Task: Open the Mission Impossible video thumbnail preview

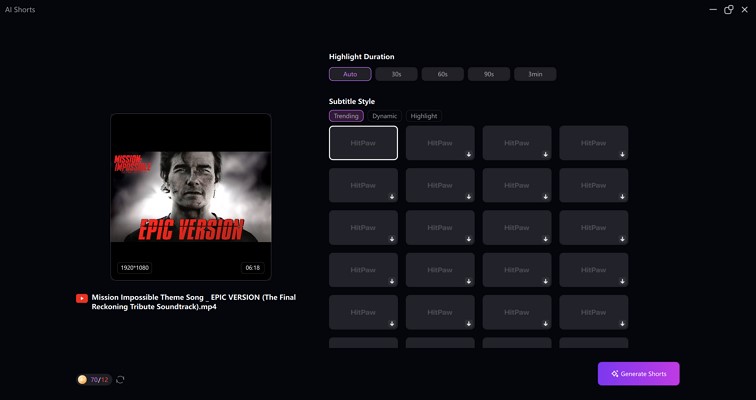Action: point(191,197)
